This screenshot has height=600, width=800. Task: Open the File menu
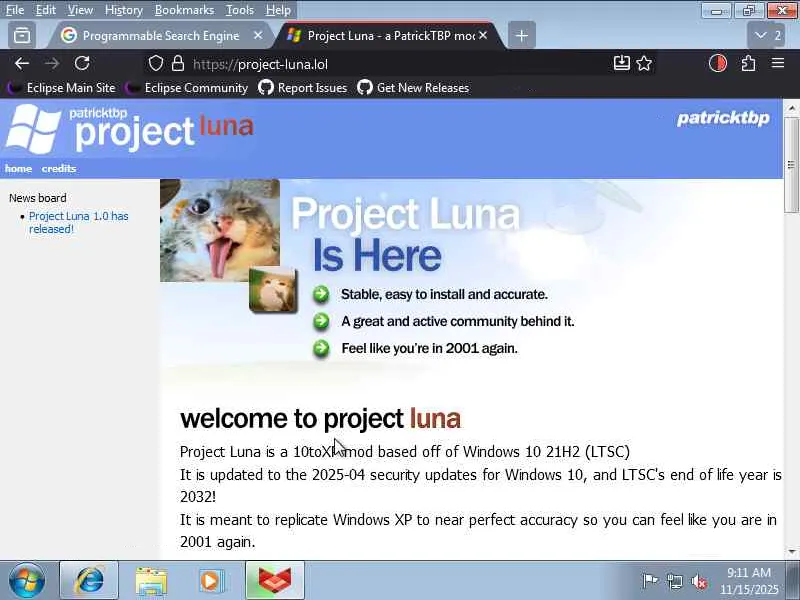pos(15,10)
